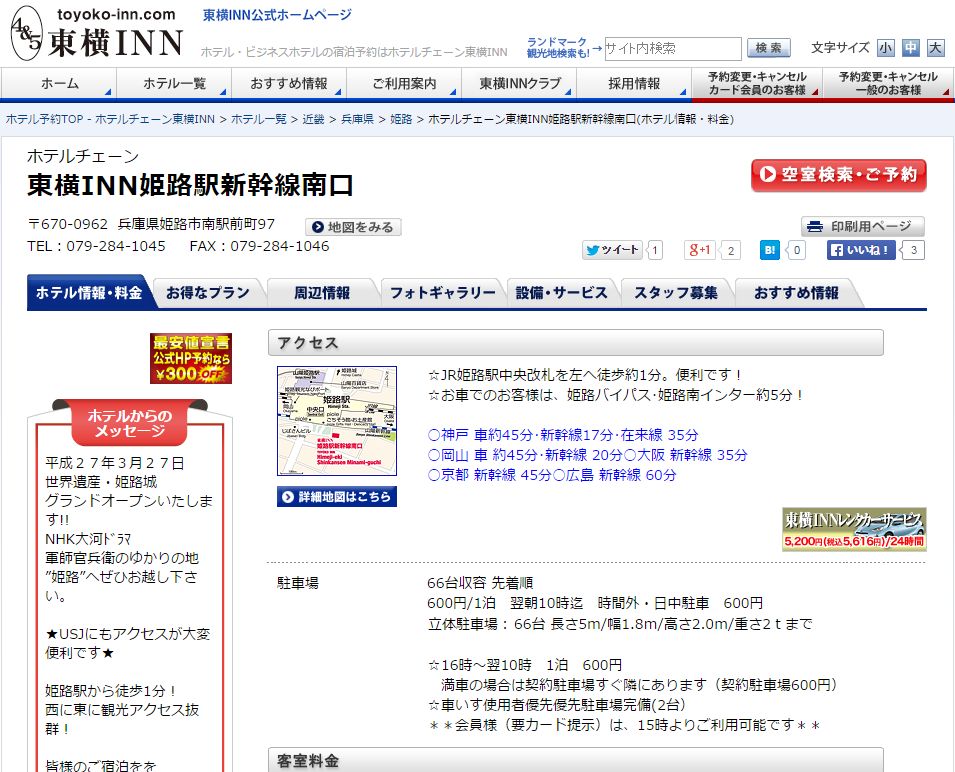Click the ホテルからのメッセージ header
This screenshot has height=772, width=955.
point(130,423)
